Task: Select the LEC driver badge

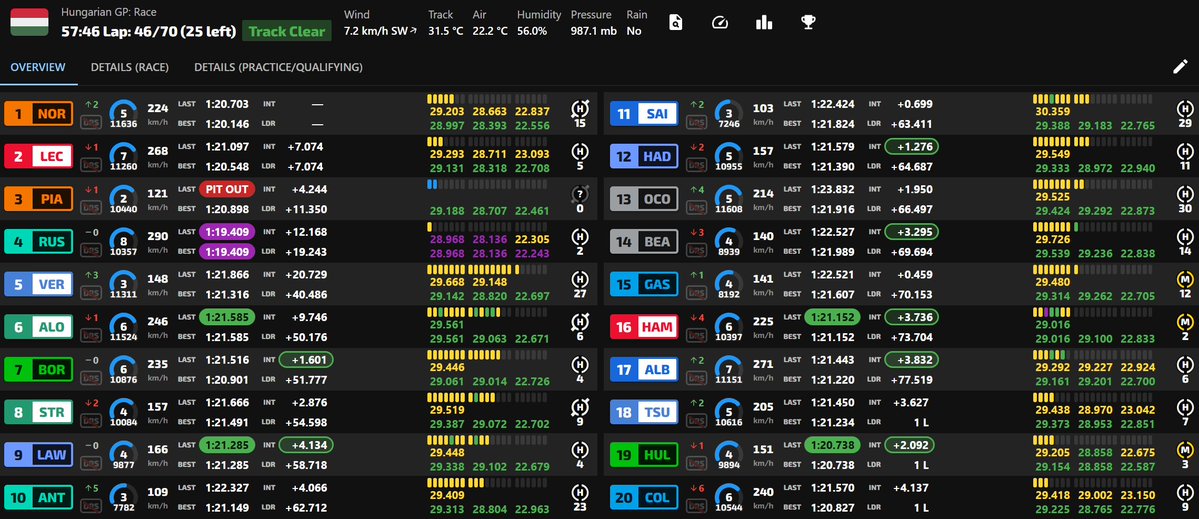Action: click(40, 157)
